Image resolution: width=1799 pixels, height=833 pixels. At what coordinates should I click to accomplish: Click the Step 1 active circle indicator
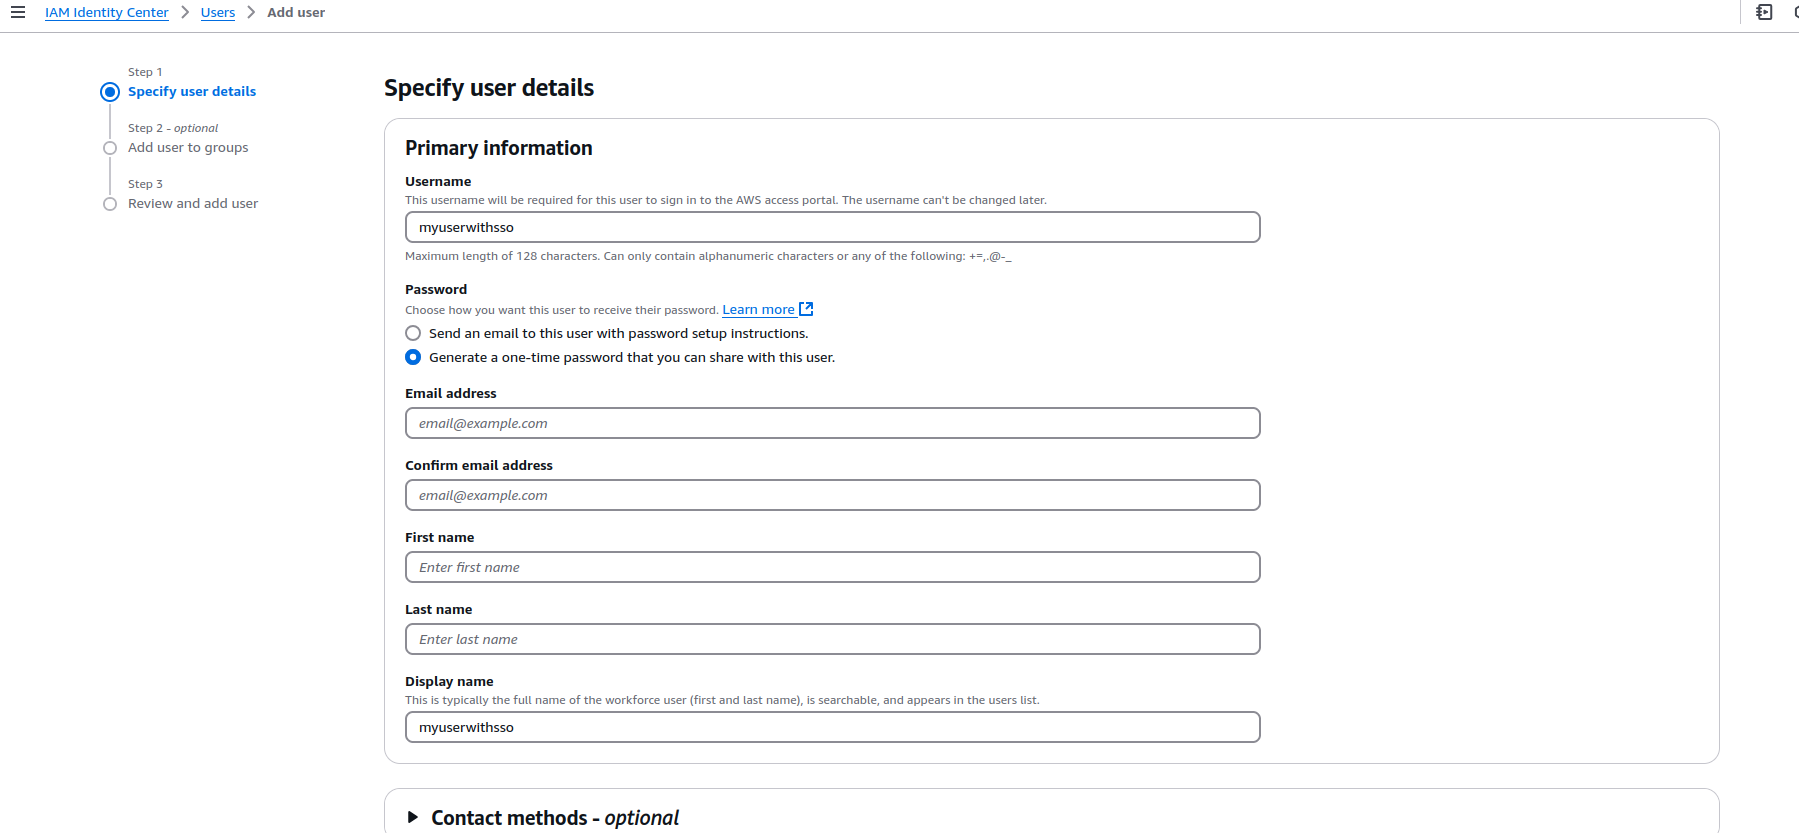coord(110,92)
